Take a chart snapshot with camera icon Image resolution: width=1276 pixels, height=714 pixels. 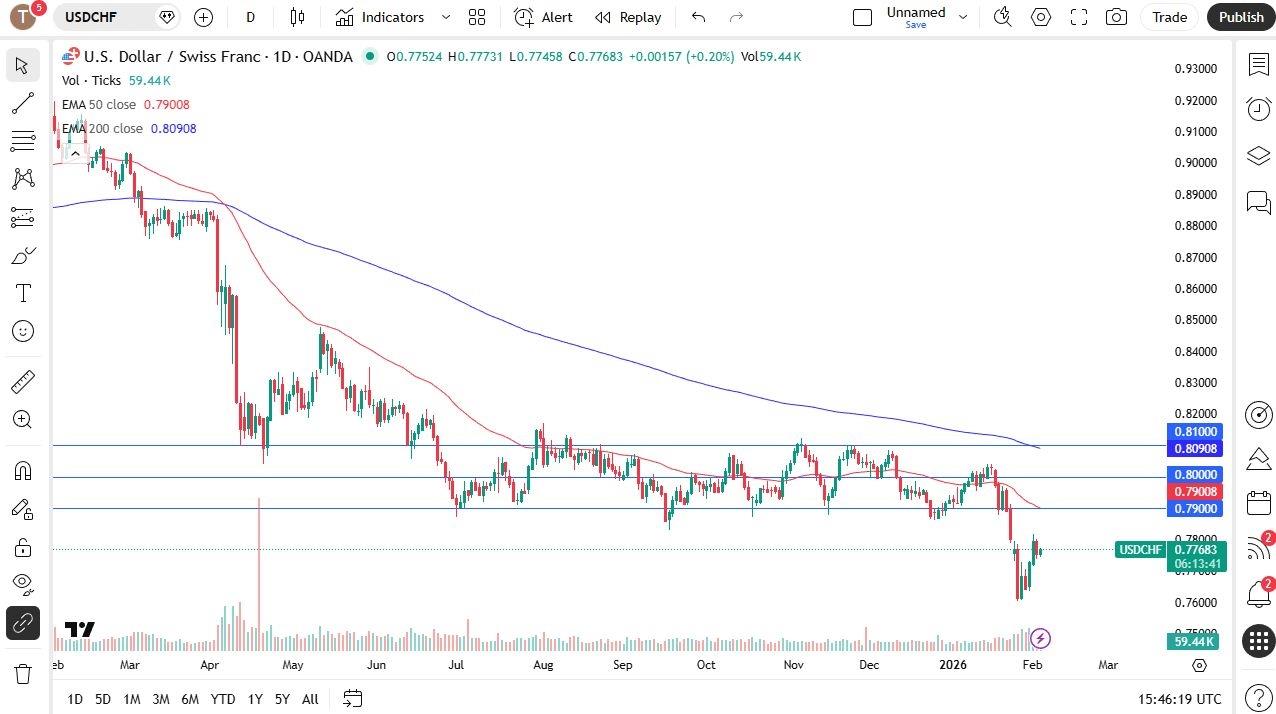(1116, 17)
